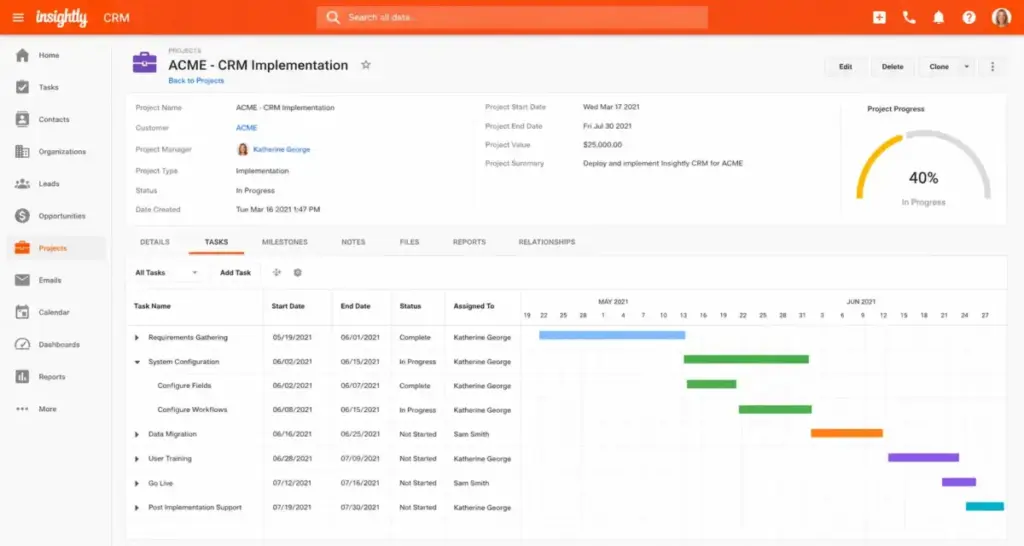Expand the Data Migration task
Viewport: 1024px width, 546px height.
click(x=136, y=434)
